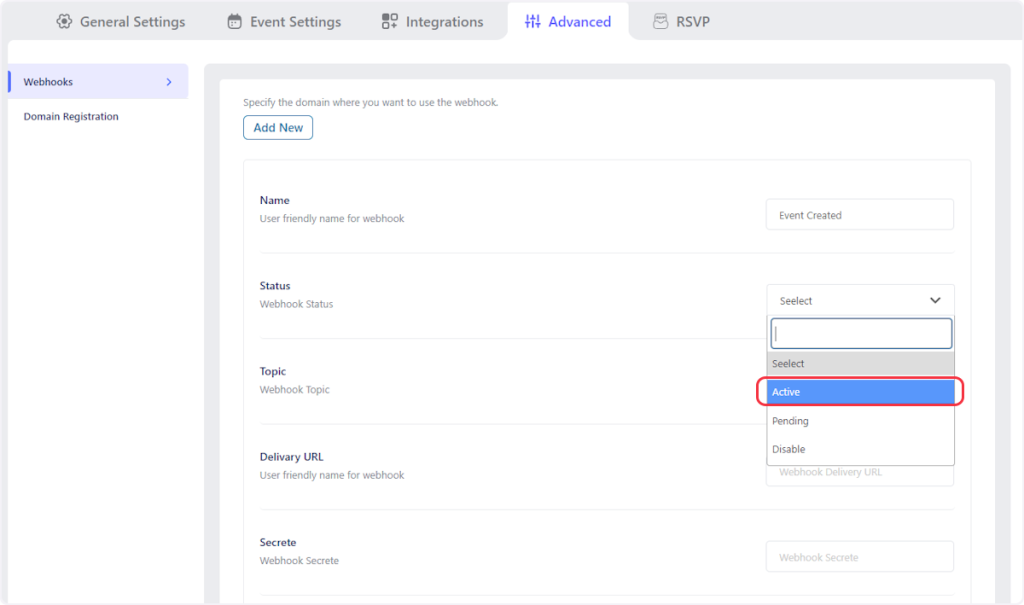This screenshot has width=1024, height=605.
Task: Select Webhooks in the left sidebar
Action: click(x=49, y=82)
